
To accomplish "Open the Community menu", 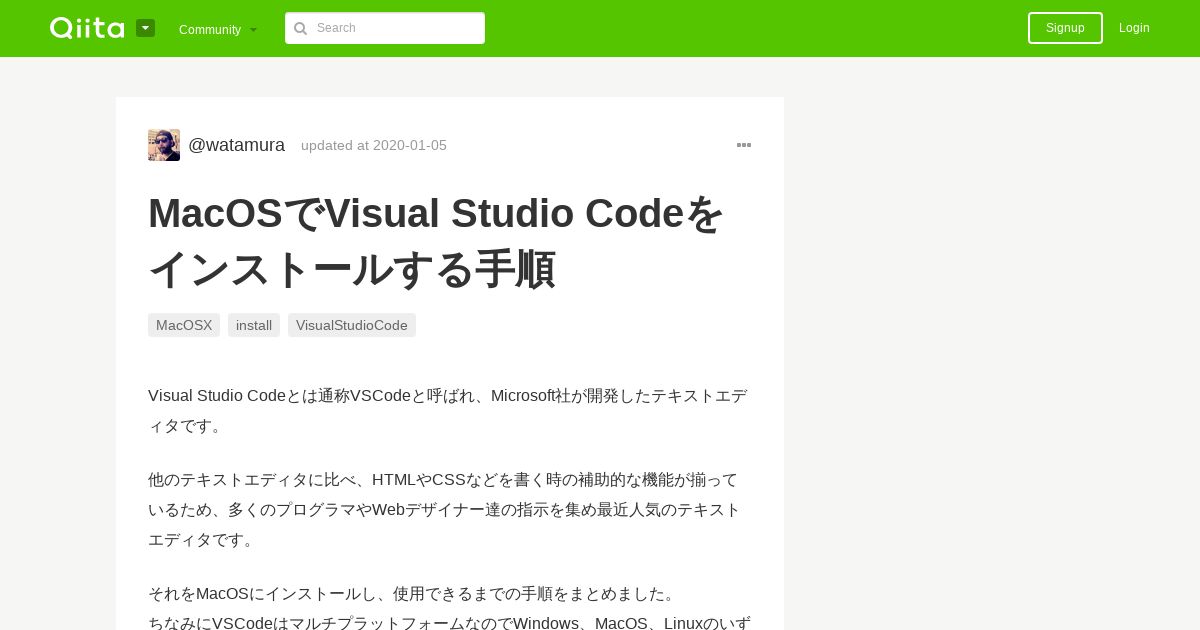I will 218,29.
